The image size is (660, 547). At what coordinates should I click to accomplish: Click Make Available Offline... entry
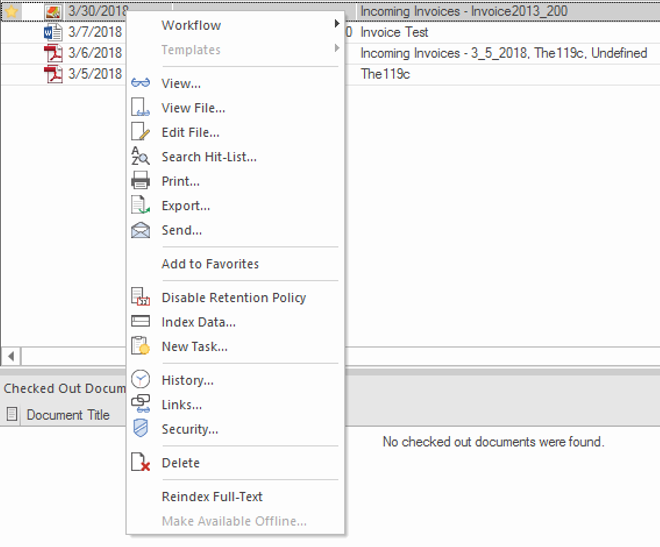click(235, 520)
